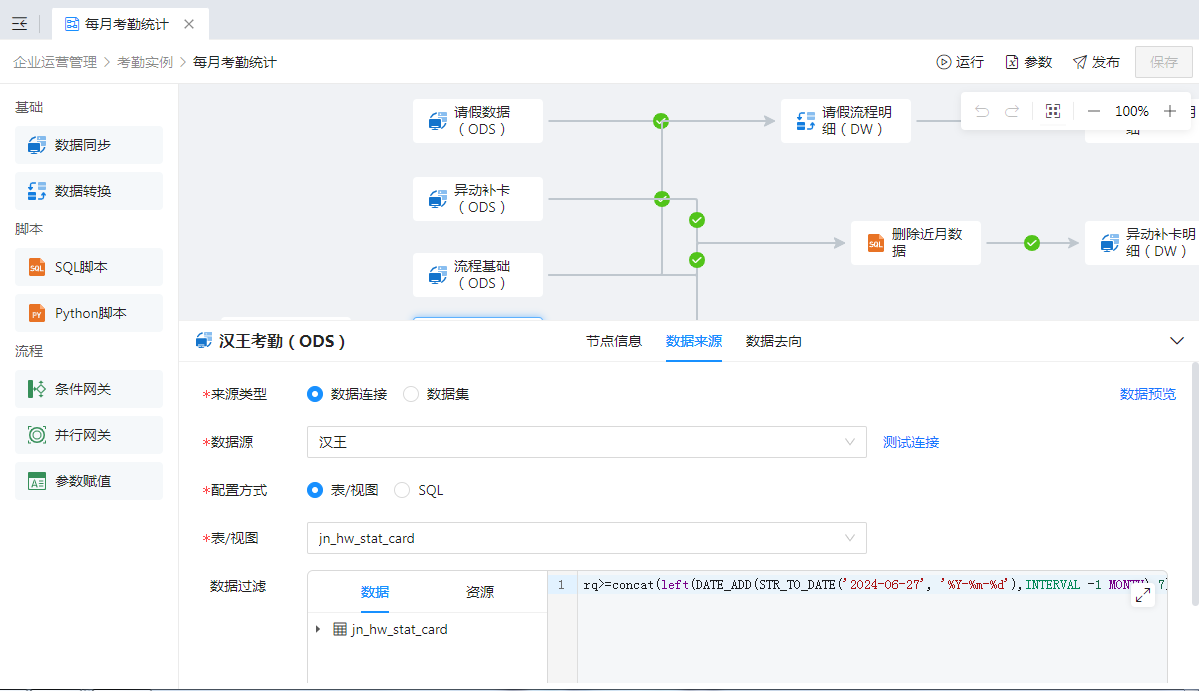The width and height of the screenshot is (1199, 691).
Task: Click the 运行 button to run
Action: coord(959,62)
